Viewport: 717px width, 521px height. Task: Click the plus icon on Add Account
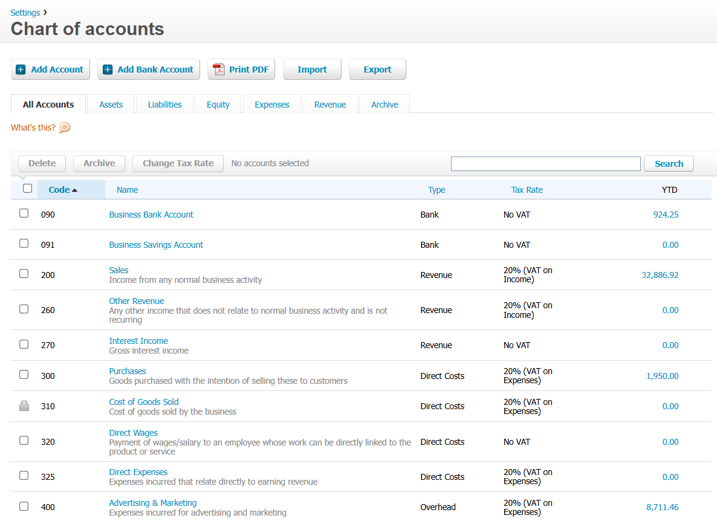click(21, 70)
